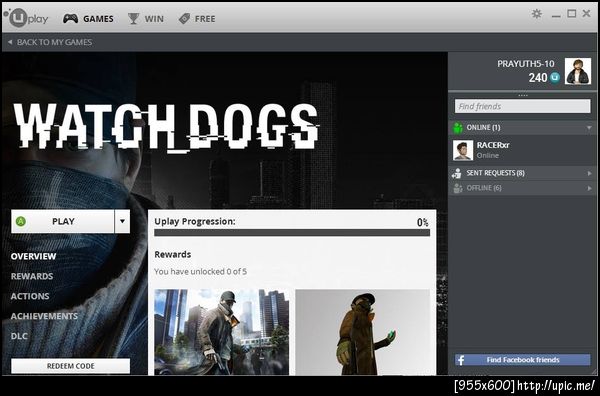Expand the SENT REQUESTS (8) group
Viewport: 600px width, 396px height.
[590, 173]
